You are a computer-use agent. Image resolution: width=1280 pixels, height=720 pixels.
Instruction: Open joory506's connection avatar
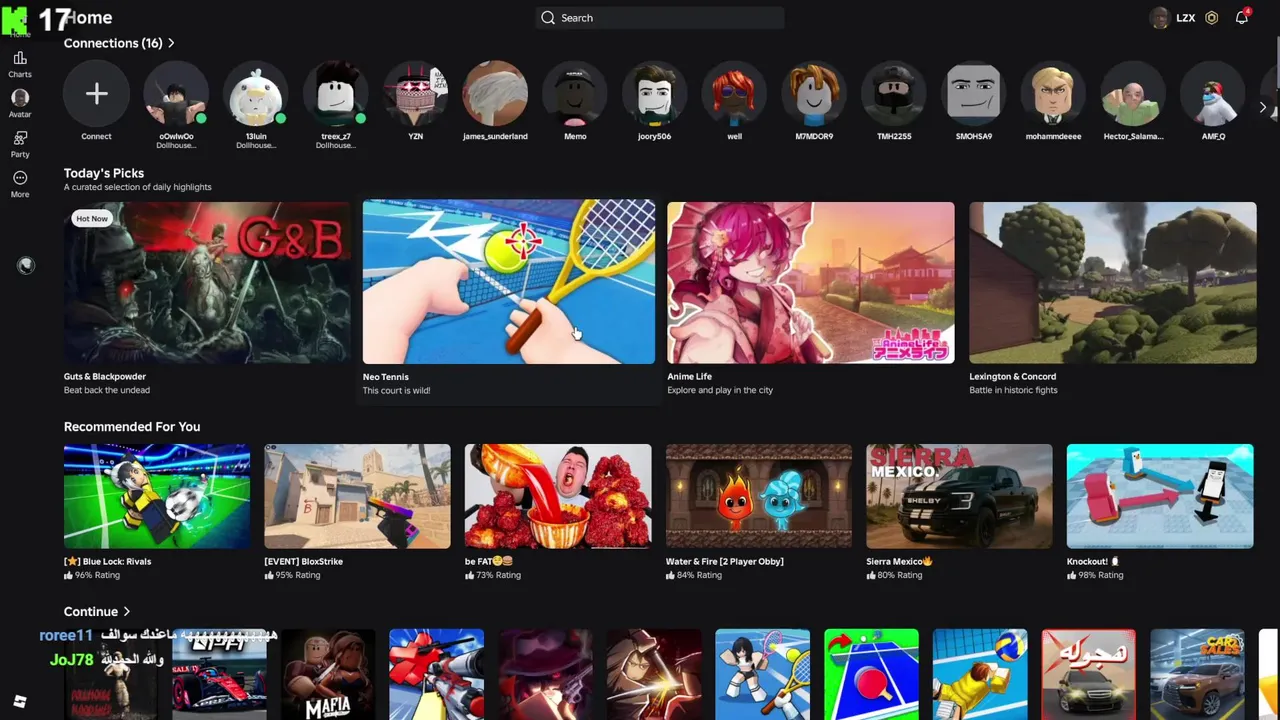pos(655,94)
